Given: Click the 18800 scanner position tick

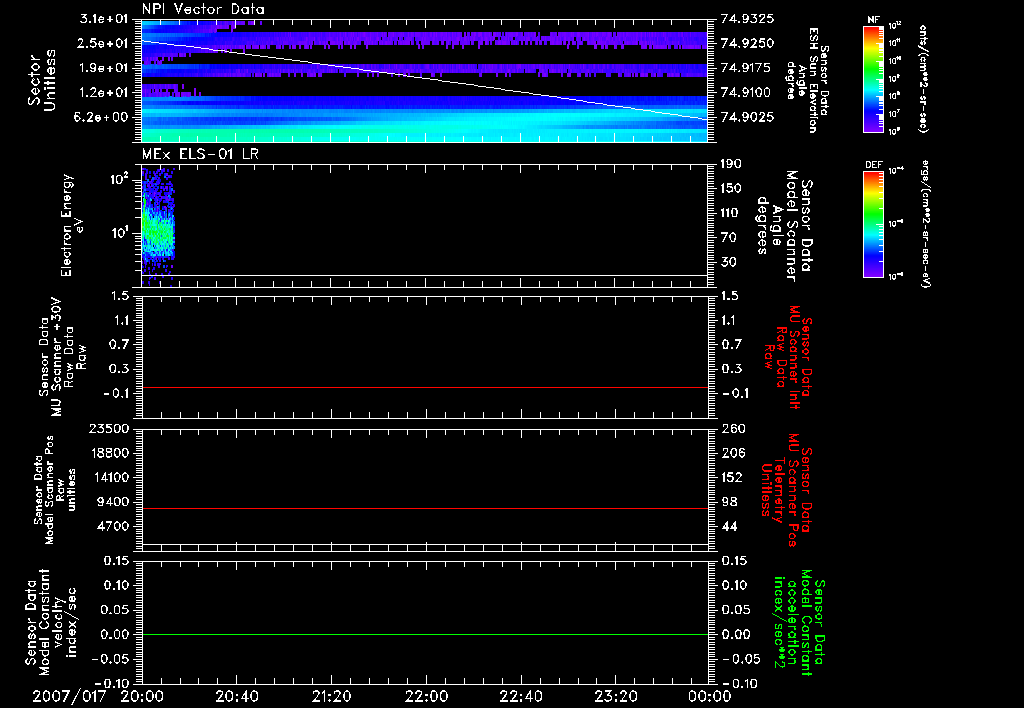Looking at the screenshot, I should pyautogui.click(x=108, y=453).
